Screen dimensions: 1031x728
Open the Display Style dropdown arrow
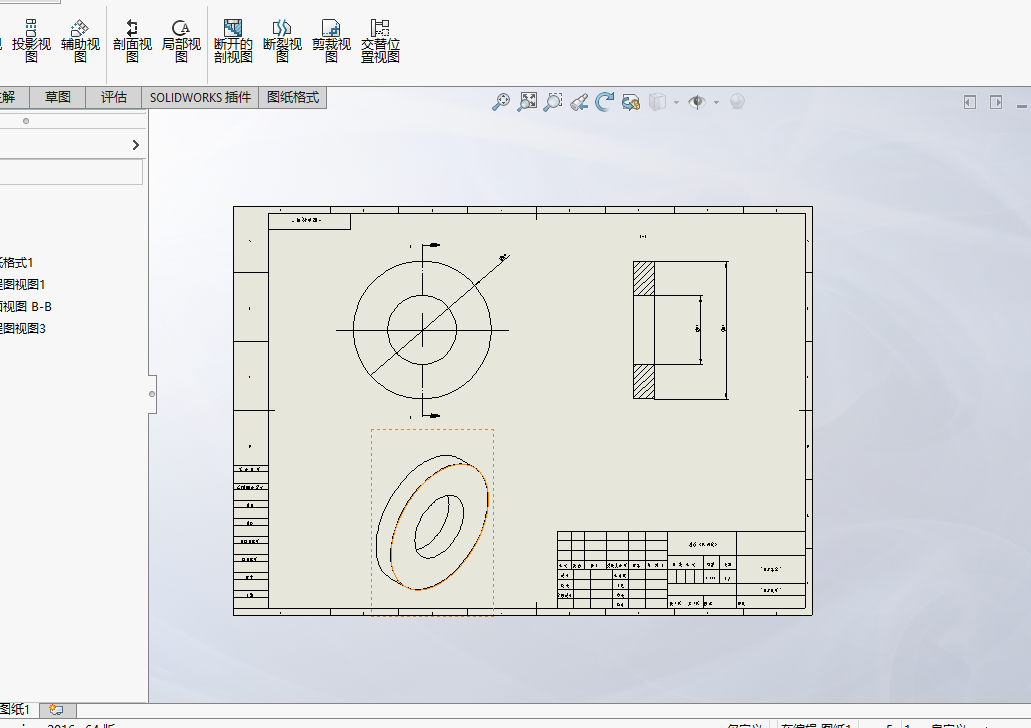pyautogui.click(x=676, y=103)
